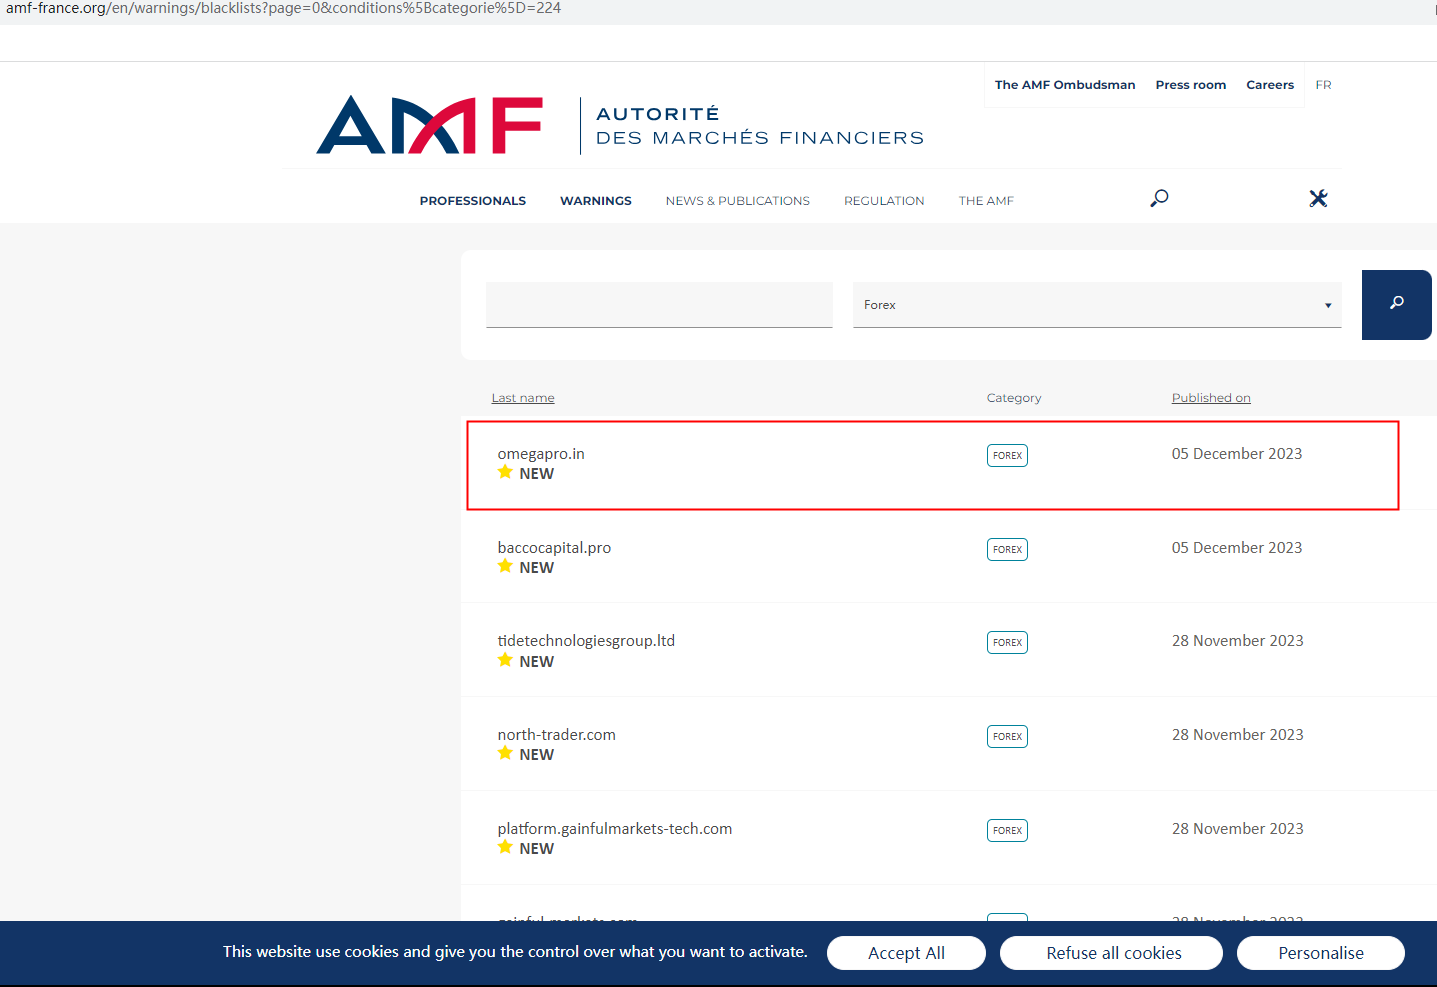Viewport: 1437px width, 987px height.
Task: Open the tools wrench icon
Action: pos(1318,198)
